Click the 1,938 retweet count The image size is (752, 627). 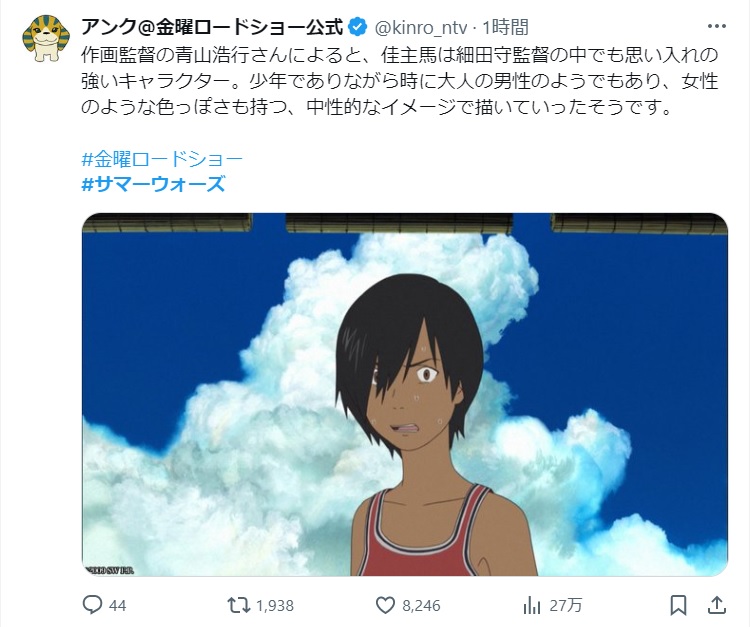pos(275,606)
